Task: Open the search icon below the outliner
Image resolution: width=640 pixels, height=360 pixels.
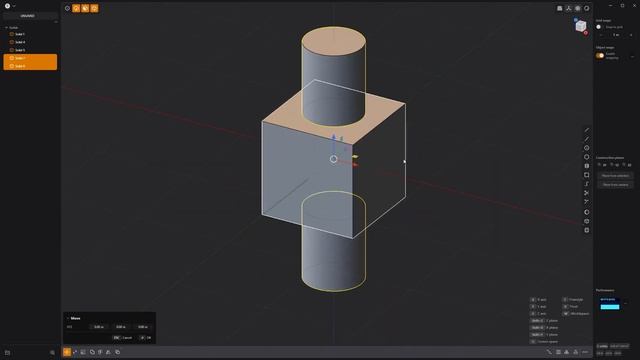Action: (x=52, y=352)
